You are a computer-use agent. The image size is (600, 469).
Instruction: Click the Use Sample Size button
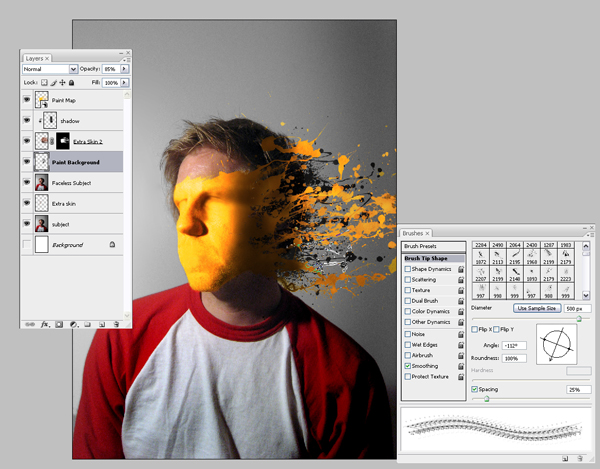[x=536, y=308]
